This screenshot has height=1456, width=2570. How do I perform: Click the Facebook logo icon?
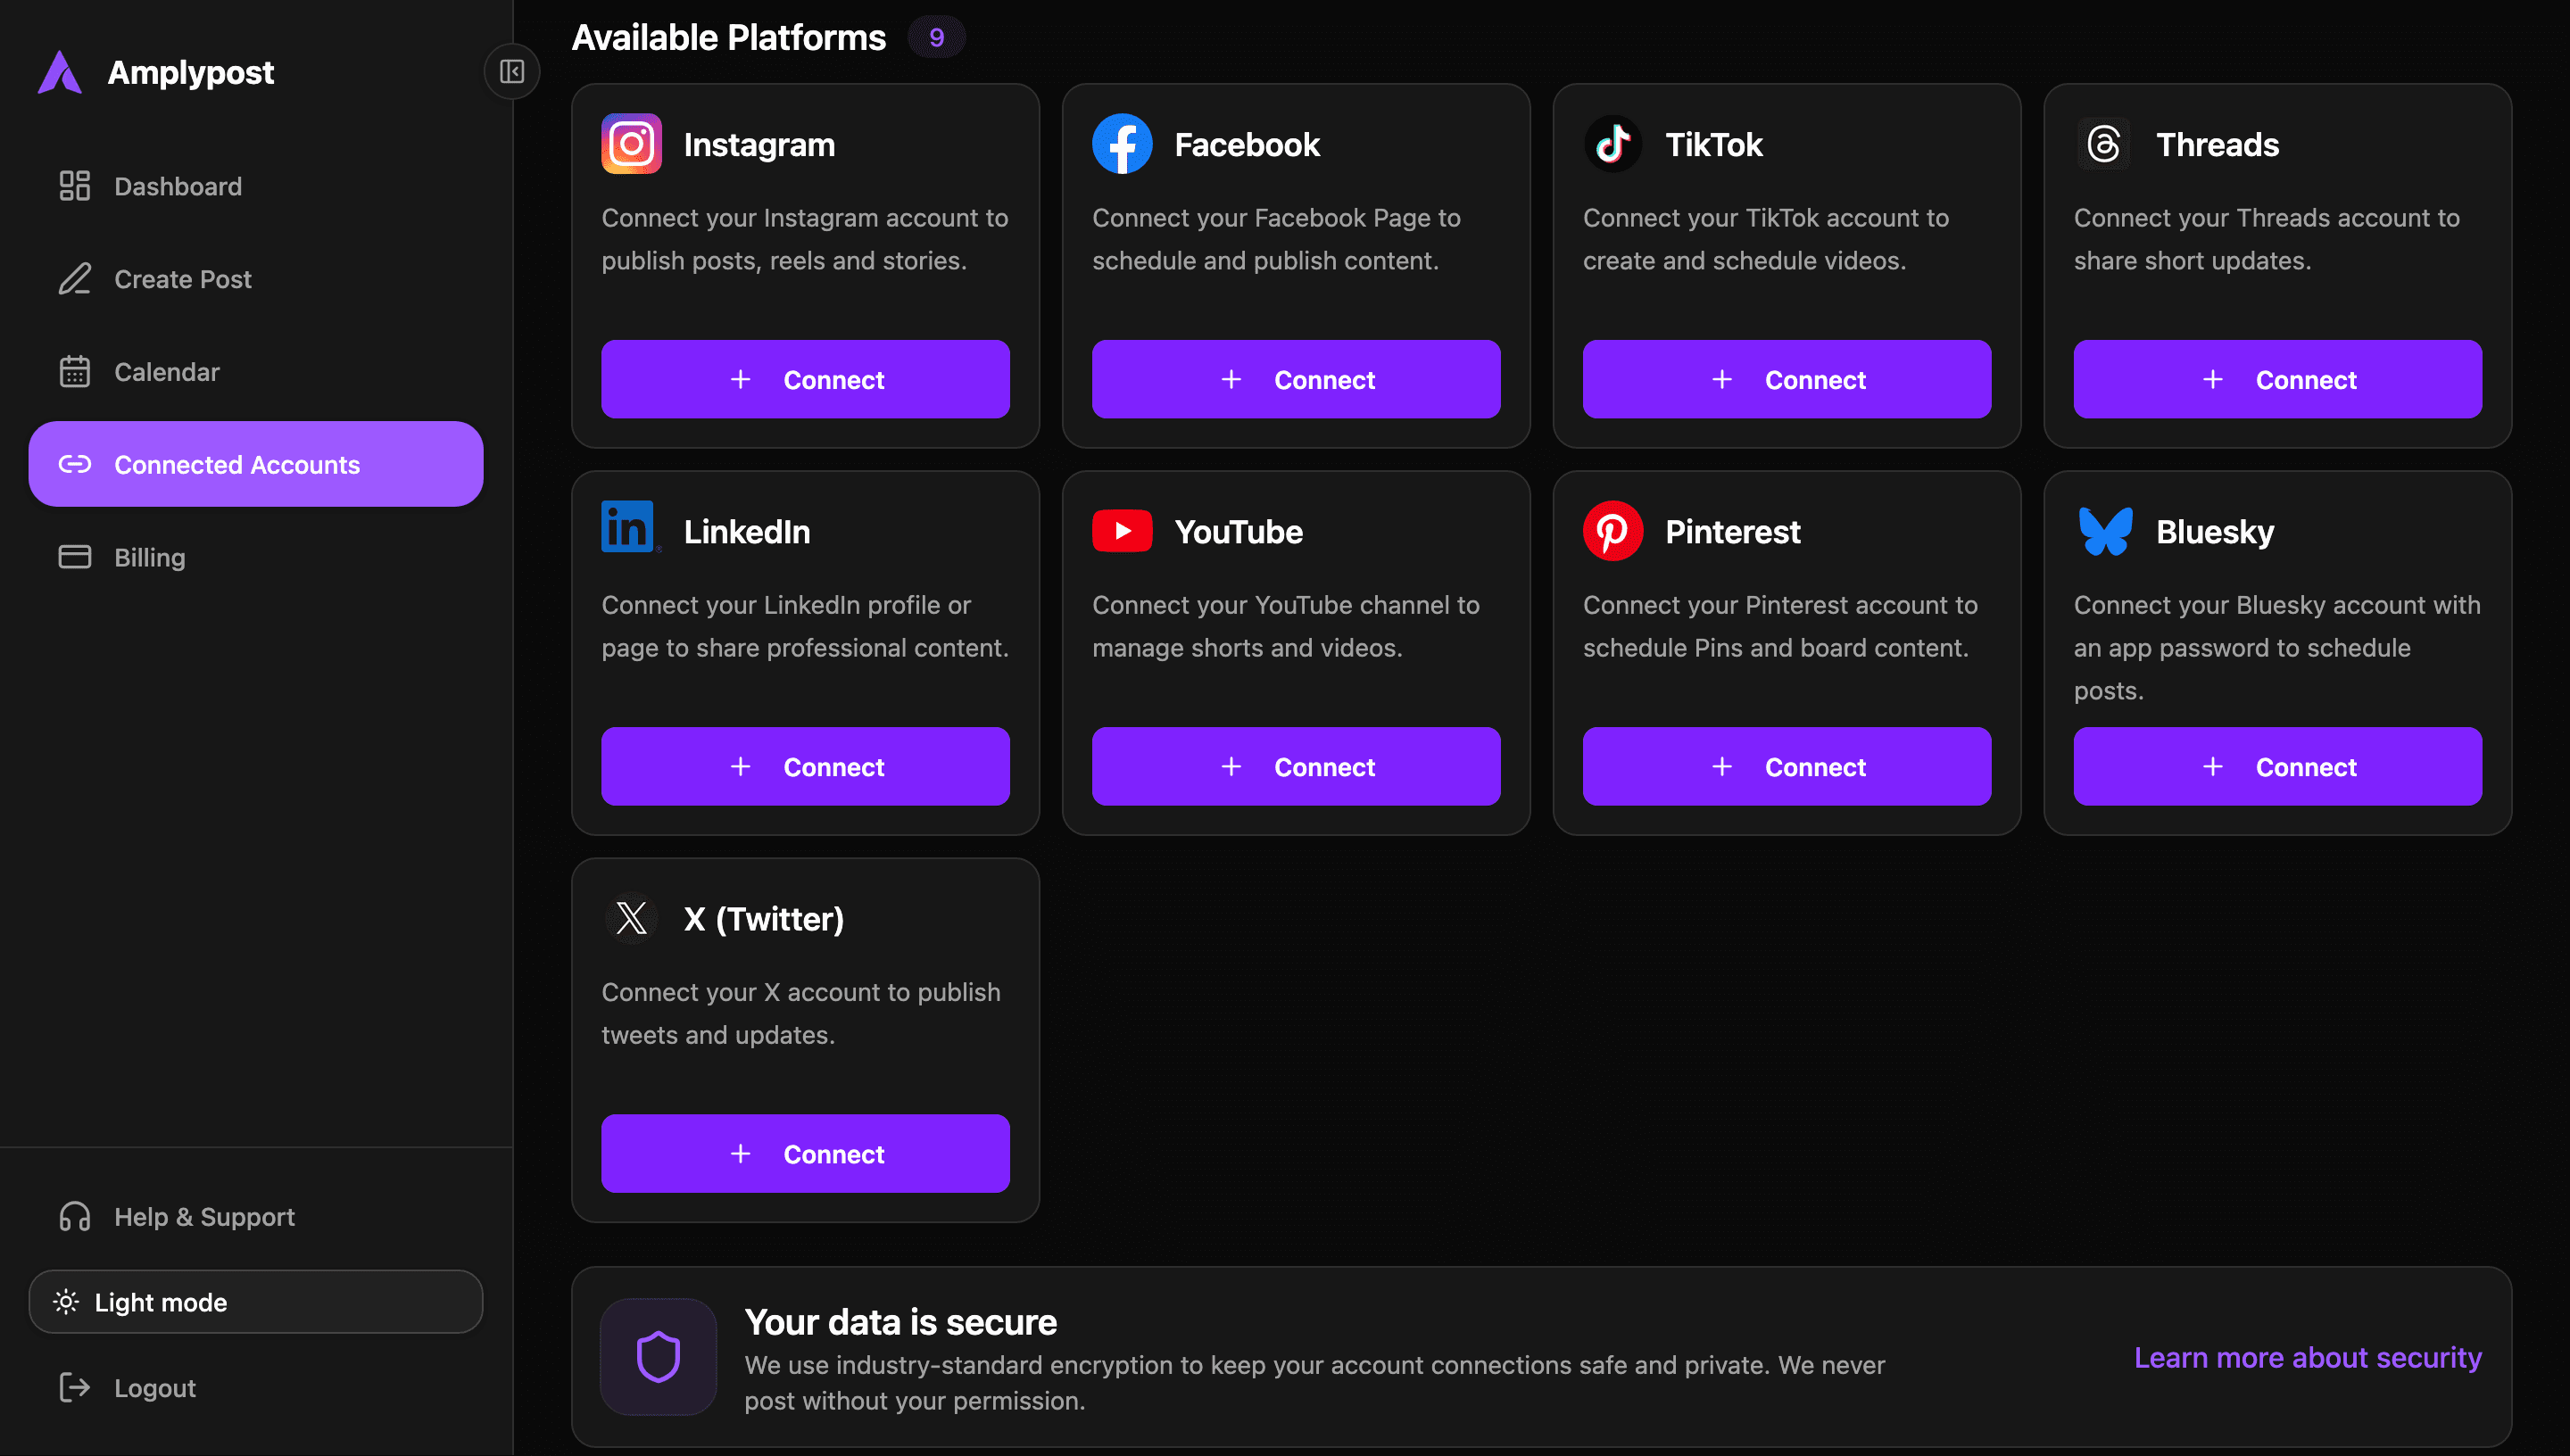pos(1122,144)
